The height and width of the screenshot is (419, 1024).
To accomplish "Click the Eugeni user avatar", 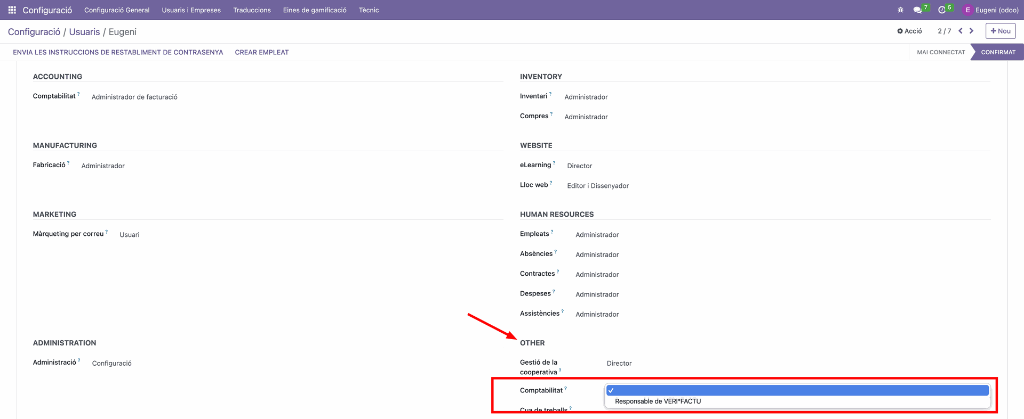I will (x=967, y=9).
